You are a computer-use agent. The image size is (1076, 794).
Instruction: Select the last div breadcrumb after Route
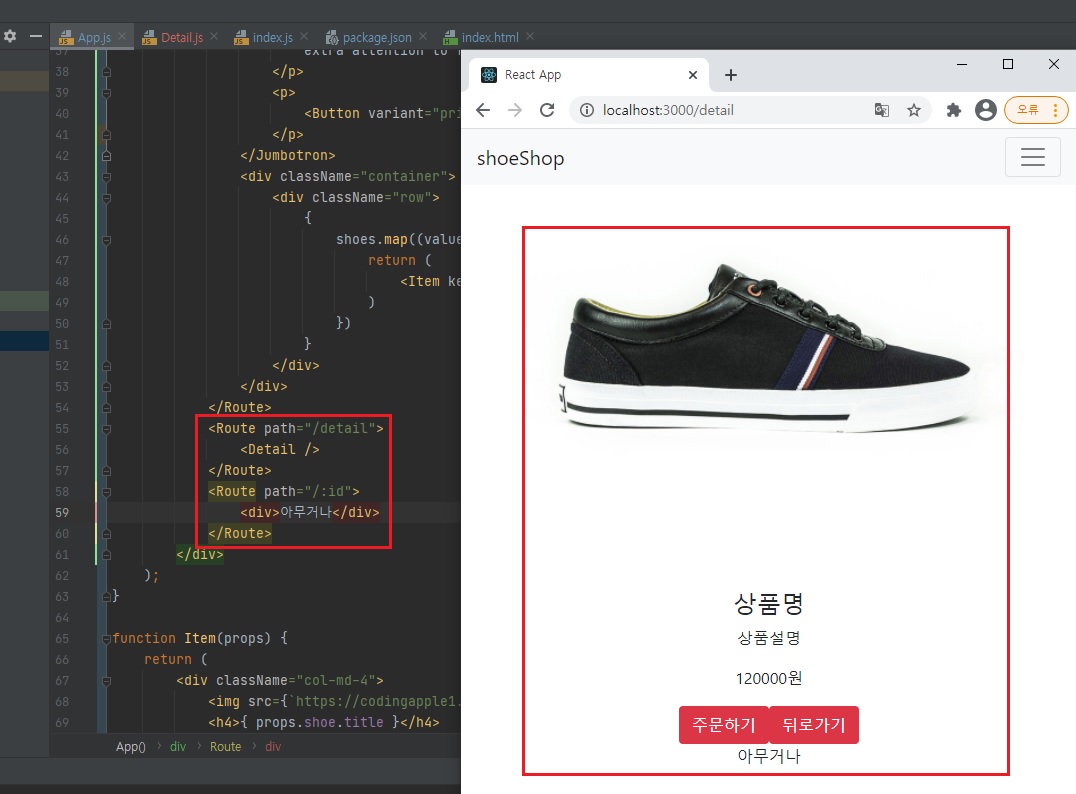(x=273, y=747)
